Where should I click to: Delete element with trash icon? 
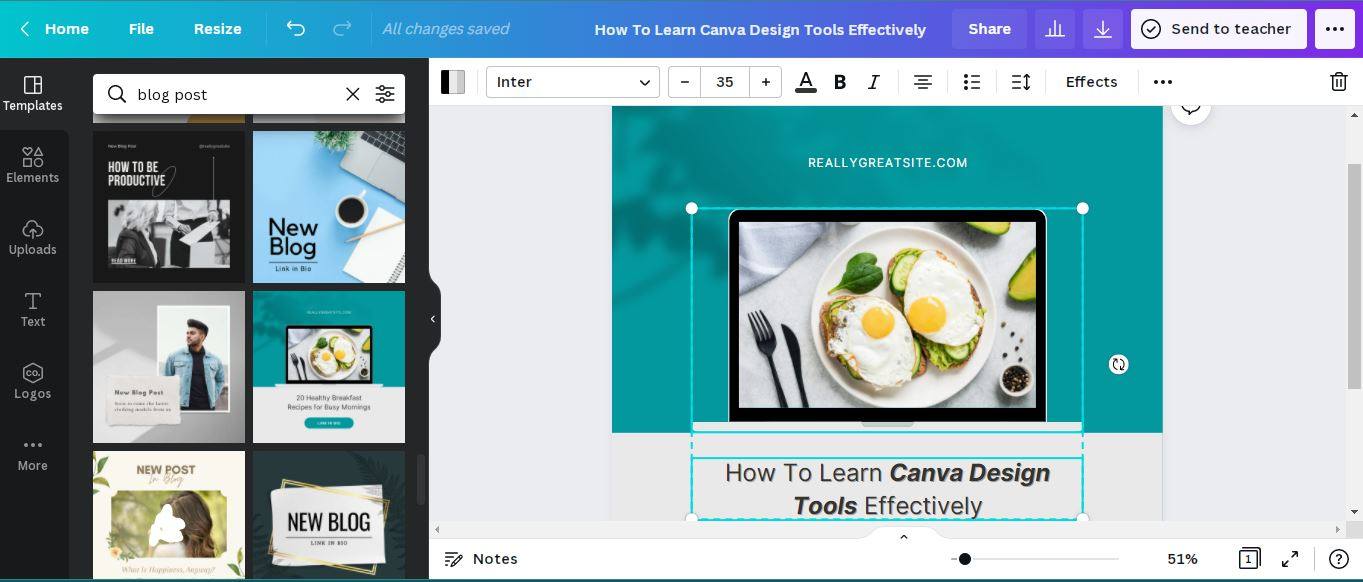tap(1338, 82)
